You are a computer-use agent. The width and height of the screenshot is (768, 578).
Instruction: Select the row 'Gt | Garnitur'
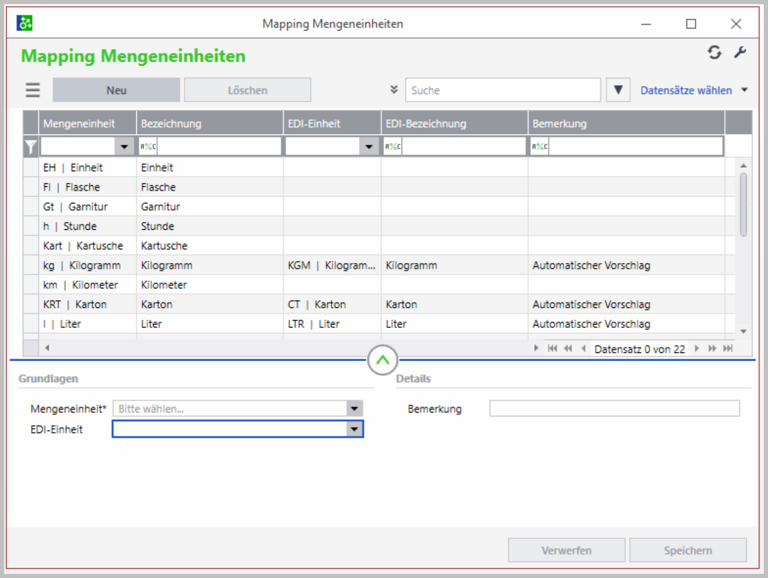click(x=379, y=207)
